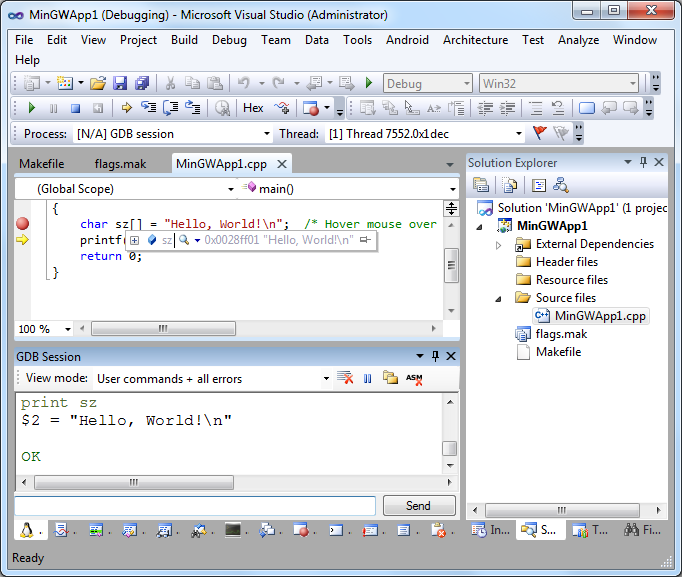682x577 pixels.
Task: Open the Team Explorer bottom tab
Action: [591, 530]
